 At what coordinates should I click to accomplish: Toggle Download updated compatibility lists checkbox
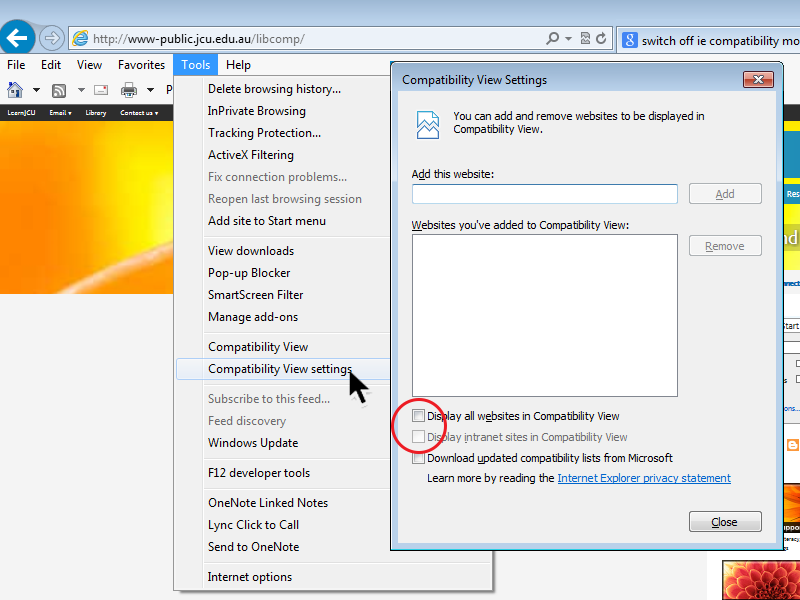(x=418, y=458)
